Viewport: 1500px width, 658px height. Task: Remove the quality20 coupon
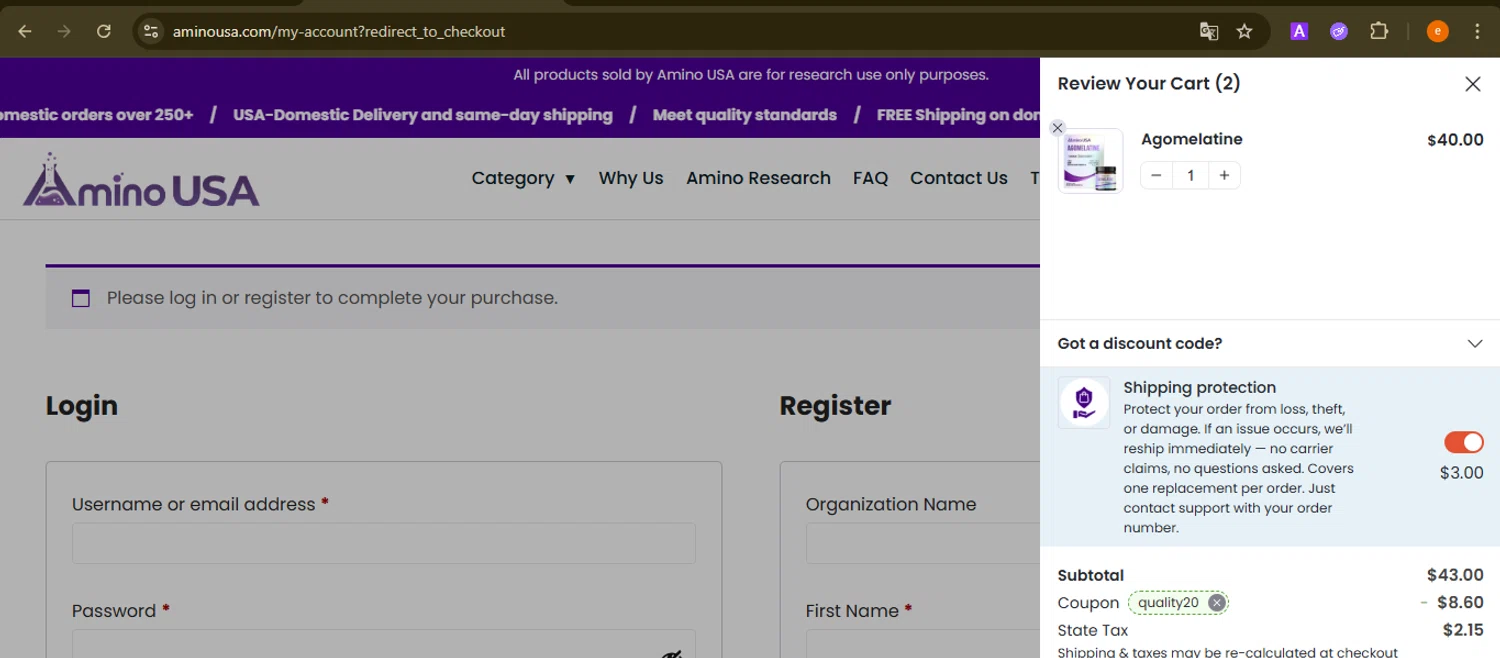pos(1216,603)
